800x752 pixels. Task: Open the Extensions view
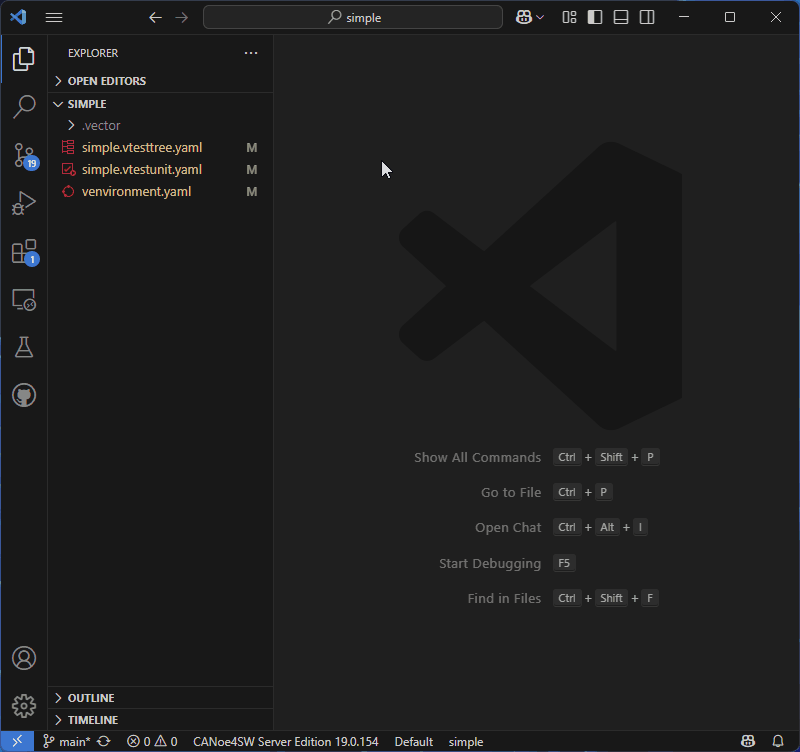click(x=23, y=251)
